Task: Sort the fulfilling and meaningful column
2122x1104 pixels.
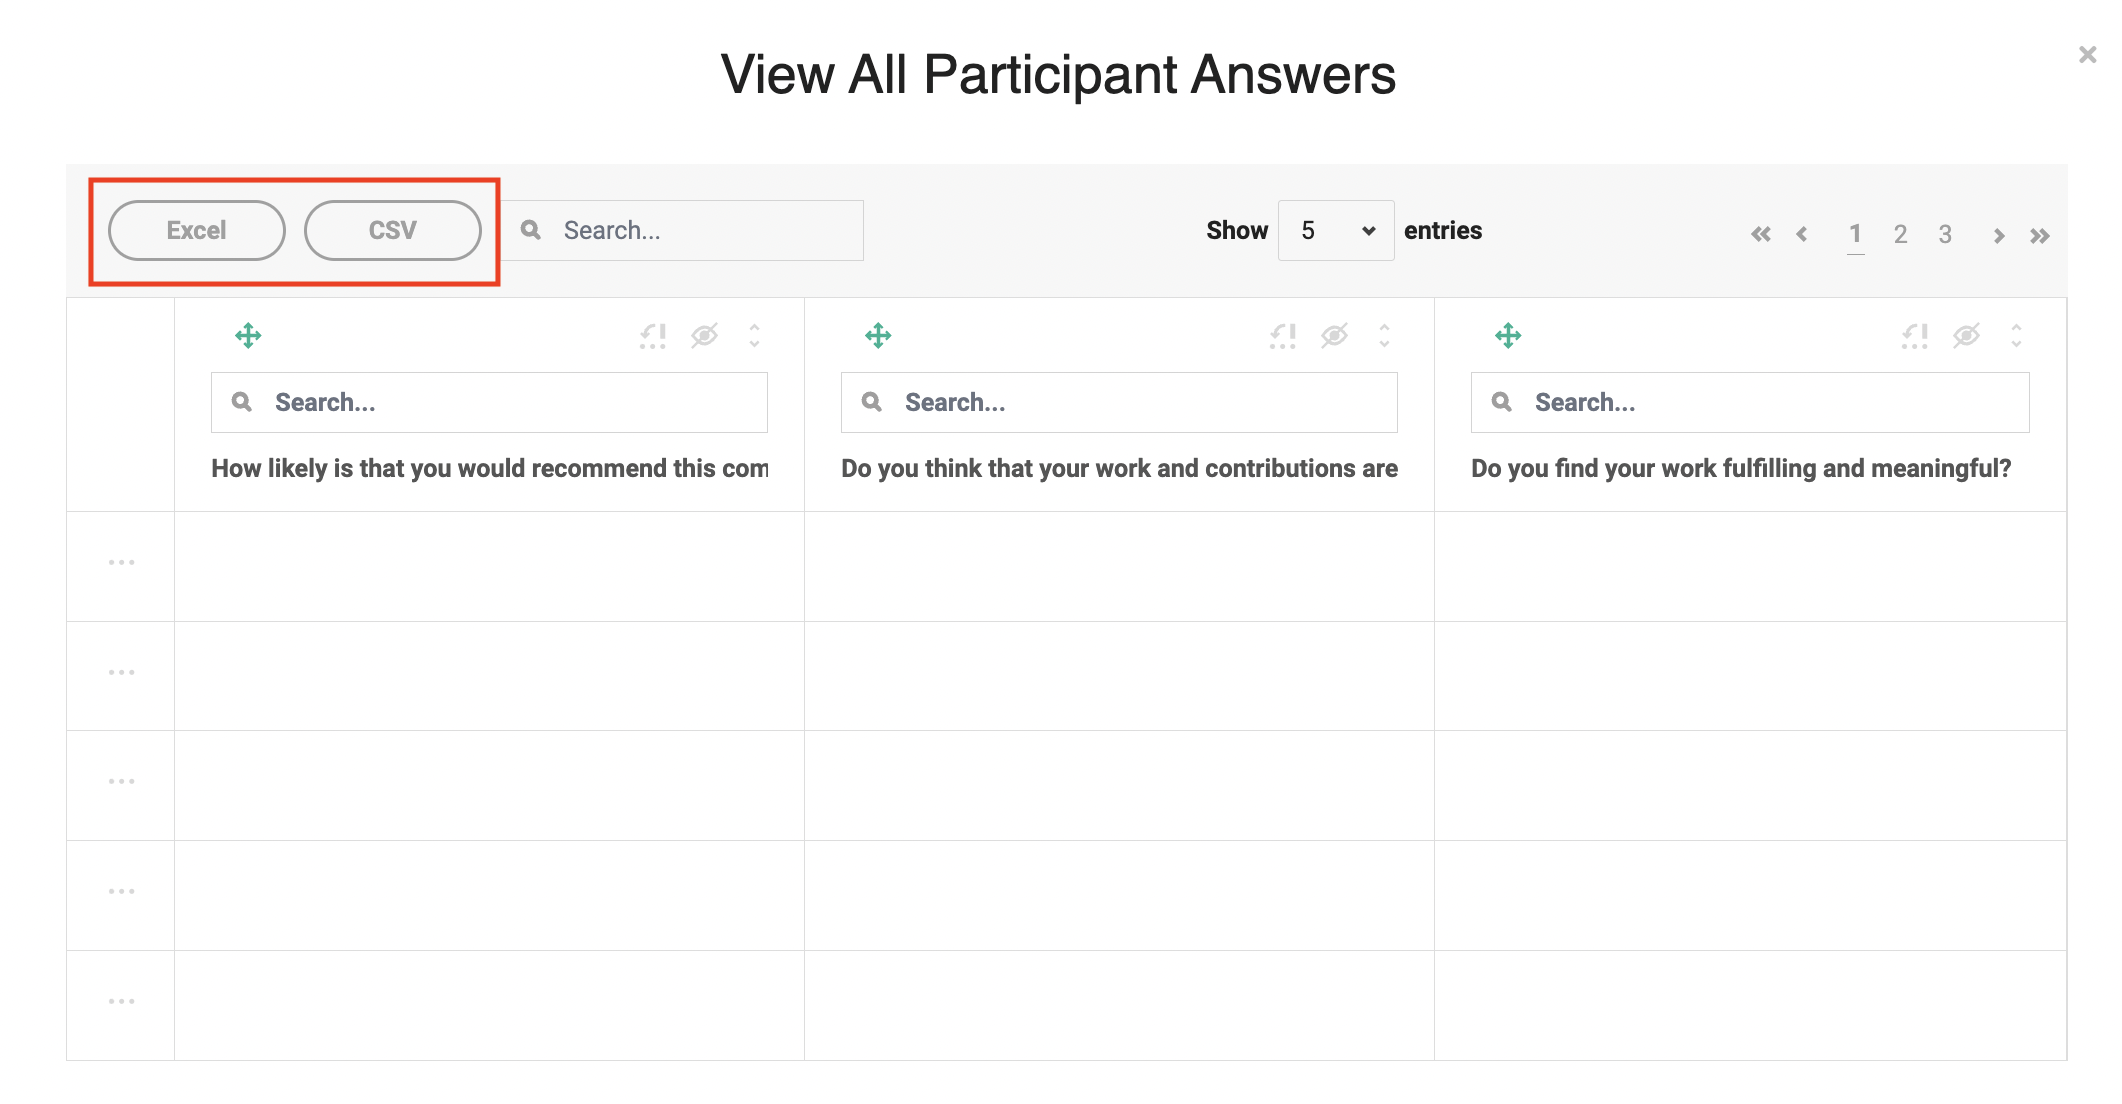Action: (2017, 335)
